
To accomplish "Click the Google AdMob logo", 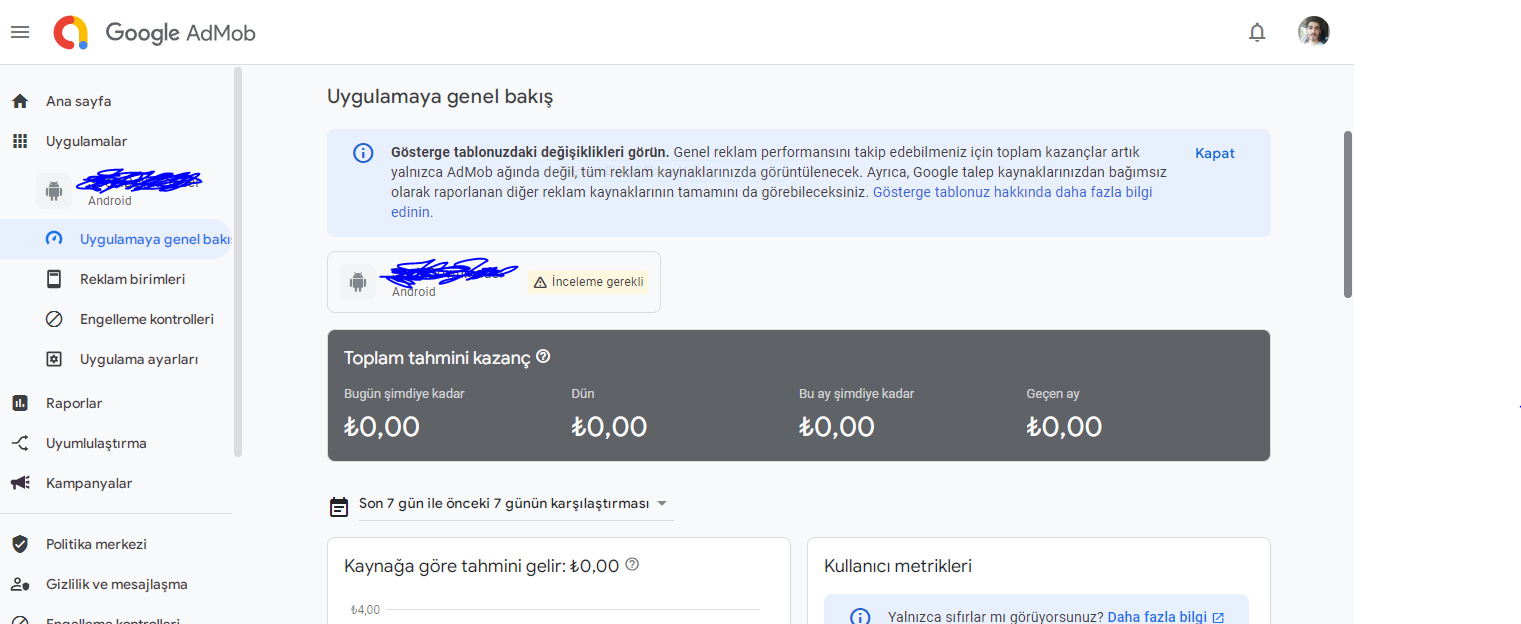I will 155,33.
